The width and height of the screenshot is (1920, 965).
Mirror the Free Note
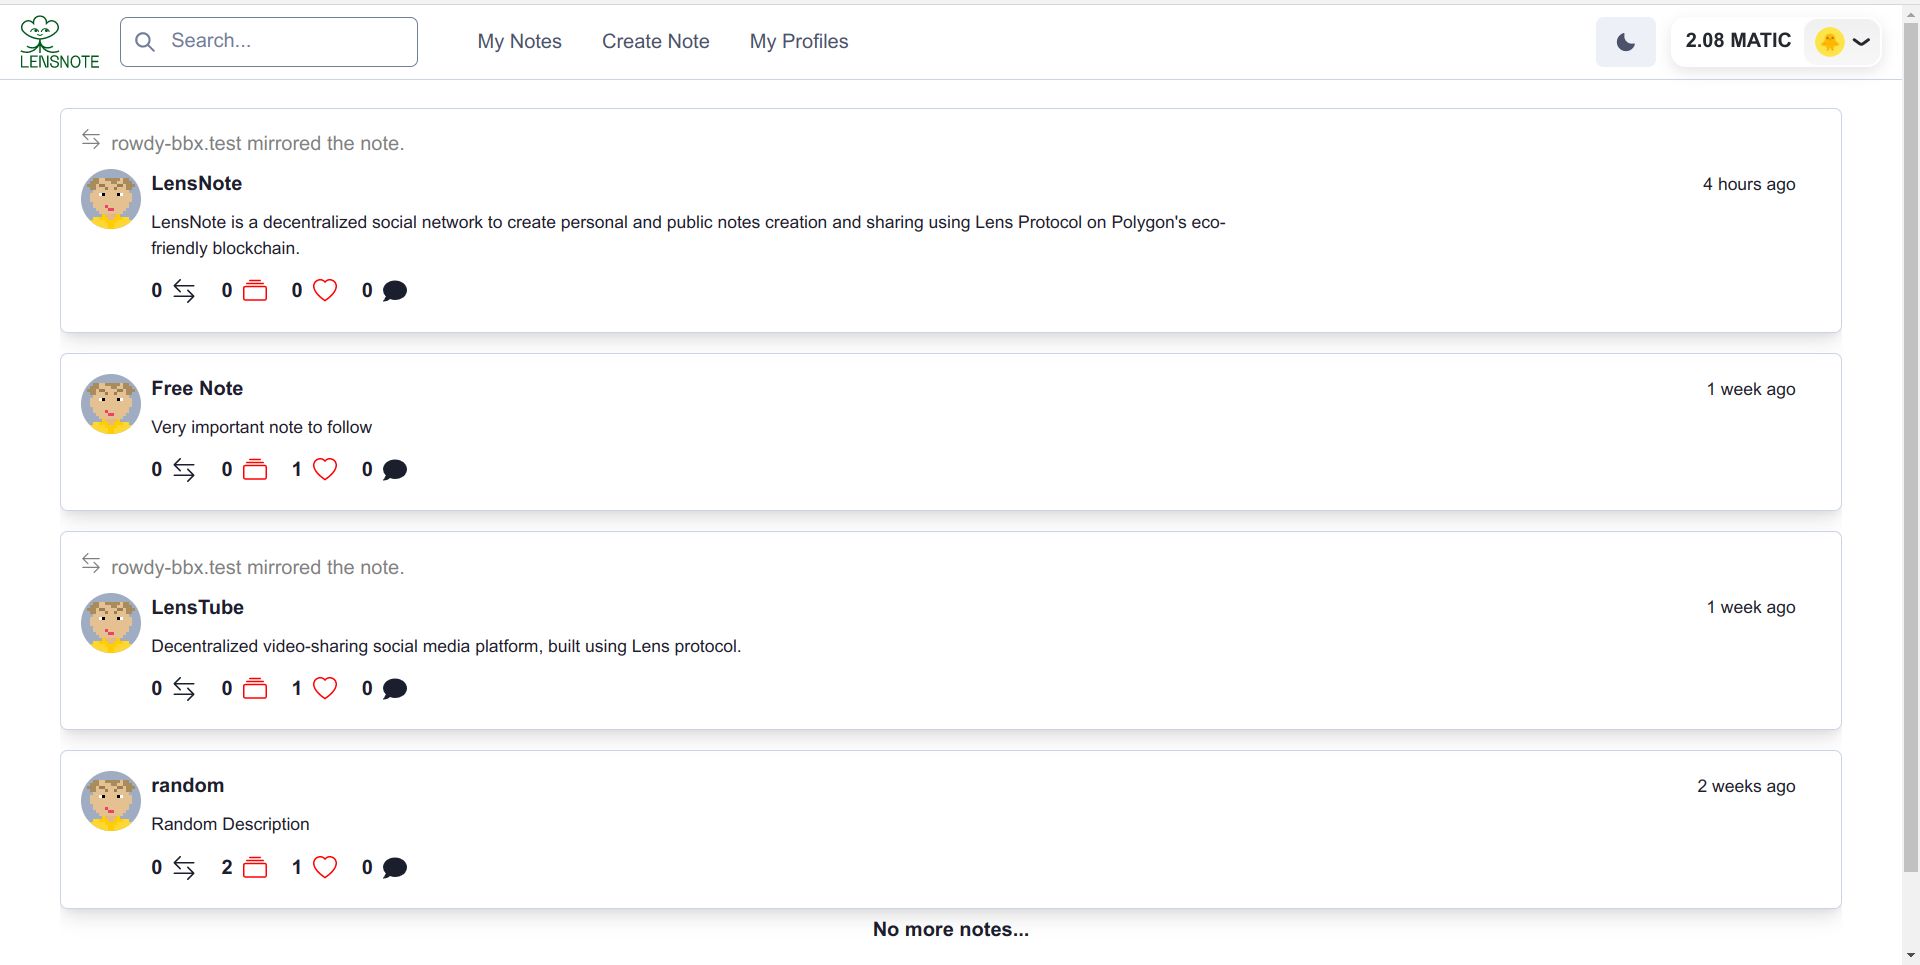point(184,470)
